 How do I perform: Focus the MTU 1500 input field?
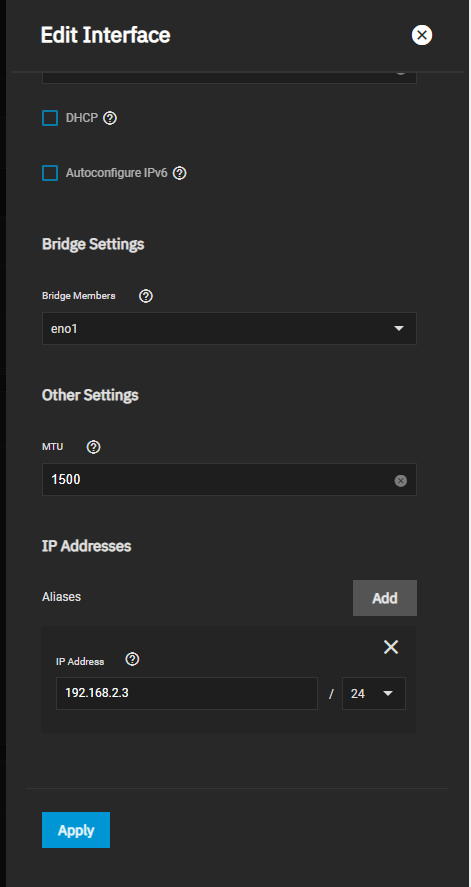click(229, 480)
